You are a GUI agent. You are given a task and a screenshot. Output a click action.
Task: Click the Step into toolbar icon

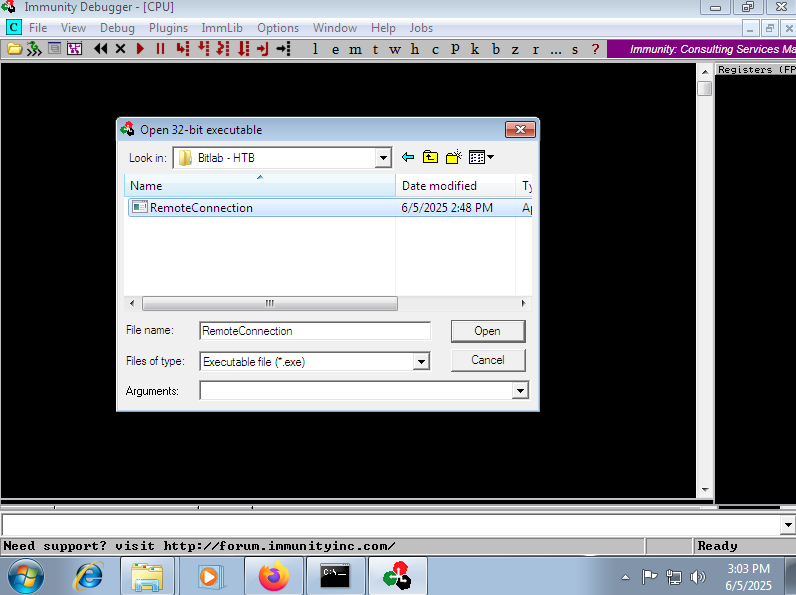point(183,49)
